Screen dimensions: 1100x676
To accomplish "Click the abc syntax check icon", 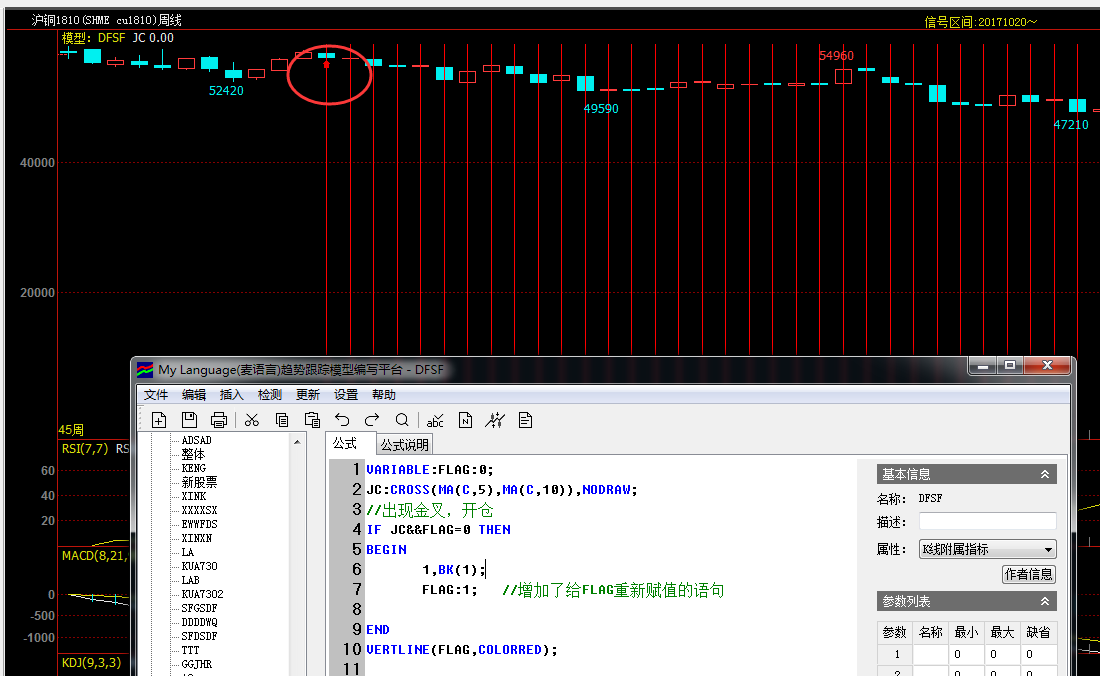I will click(435, 420).
